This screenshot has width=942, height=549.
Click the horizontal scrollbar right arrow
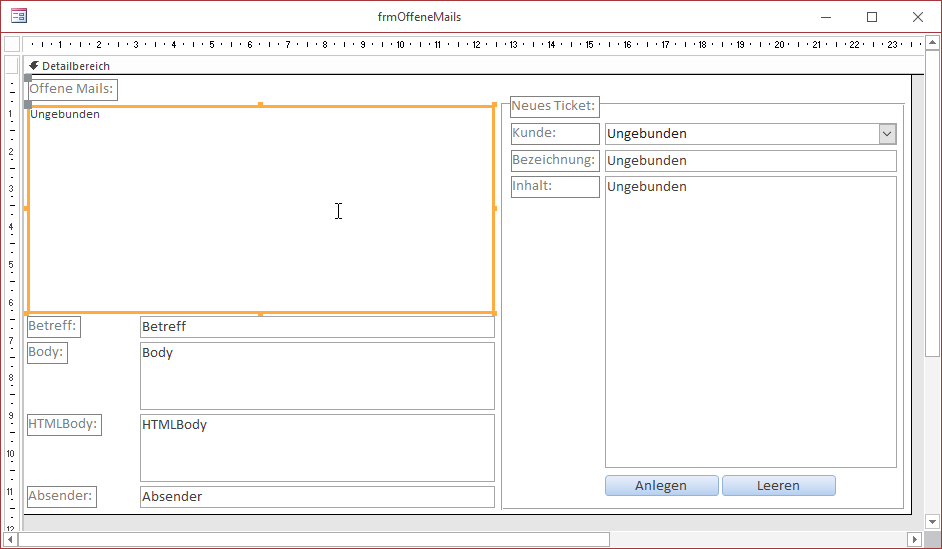click(913, 539)
